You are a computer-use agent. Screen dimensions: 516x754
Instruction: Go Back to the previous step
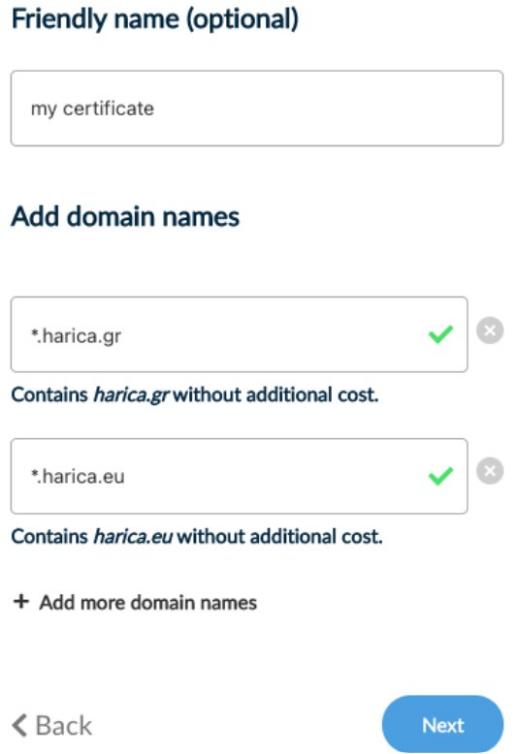tap(52, 725)
